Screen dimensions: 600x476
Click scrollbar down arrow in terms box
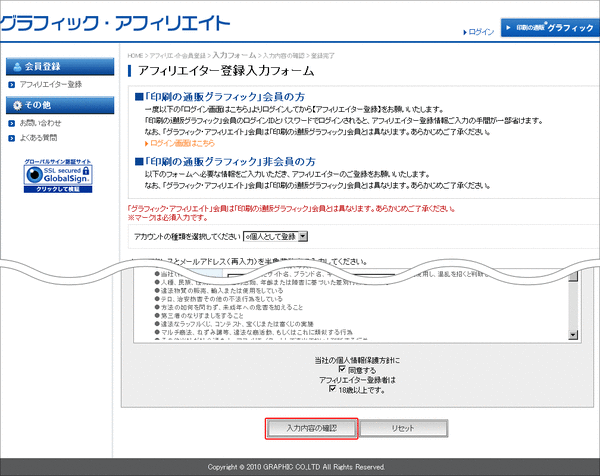[x=573, y=335]
